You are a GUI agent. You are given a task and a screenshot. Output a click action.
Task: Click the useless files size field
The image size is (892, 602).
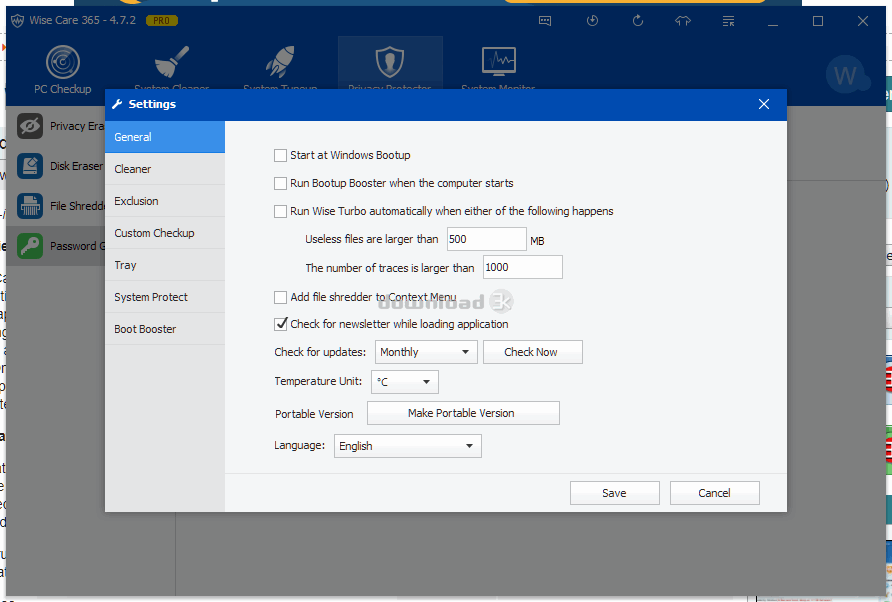(x=486, y=239)
